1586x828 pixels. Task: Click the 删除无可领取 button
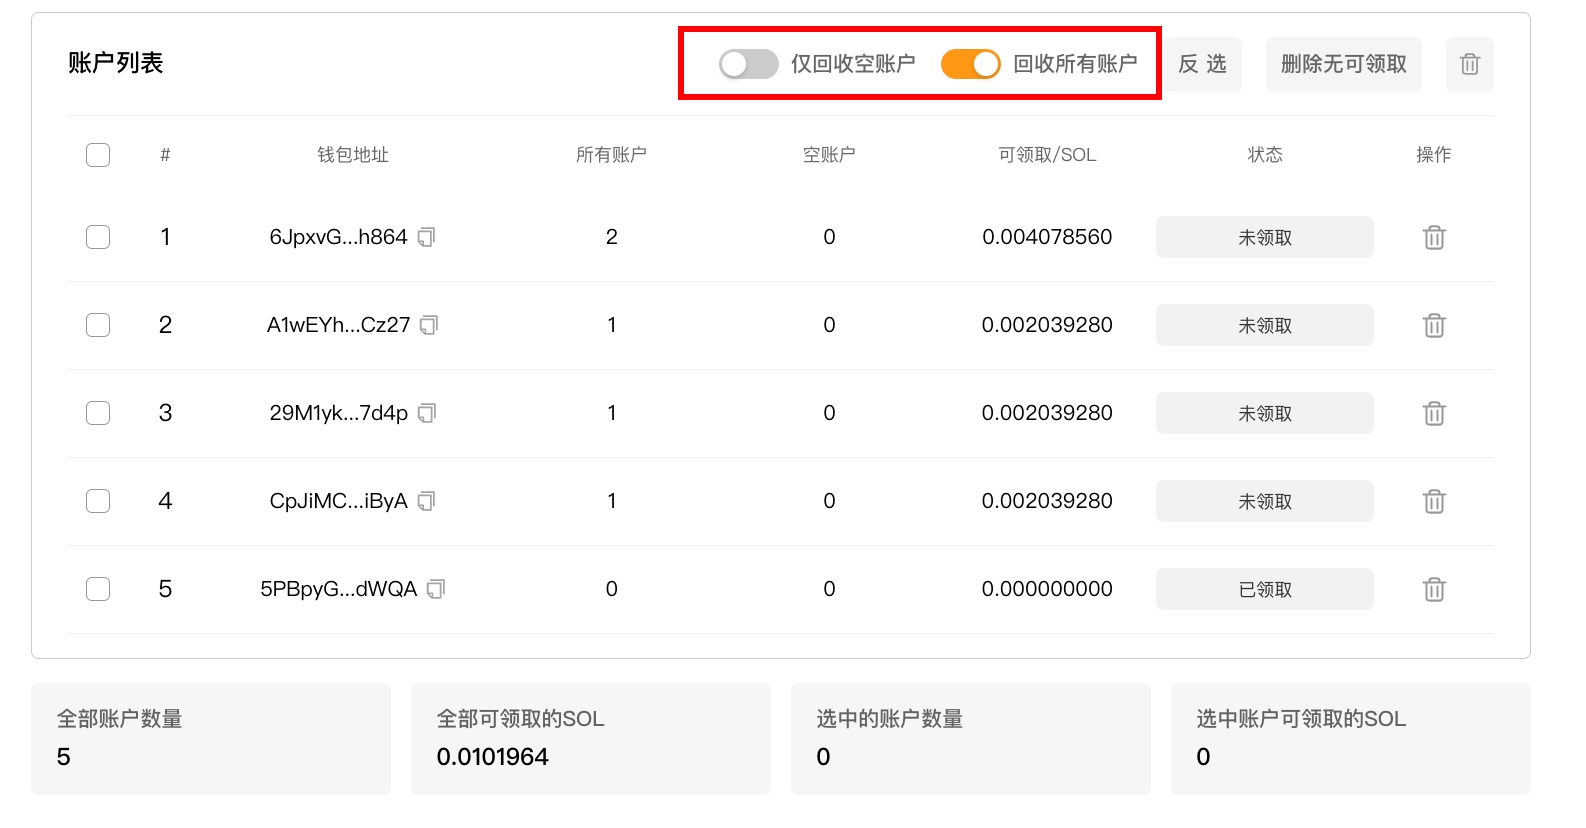tap(1343, 65)
